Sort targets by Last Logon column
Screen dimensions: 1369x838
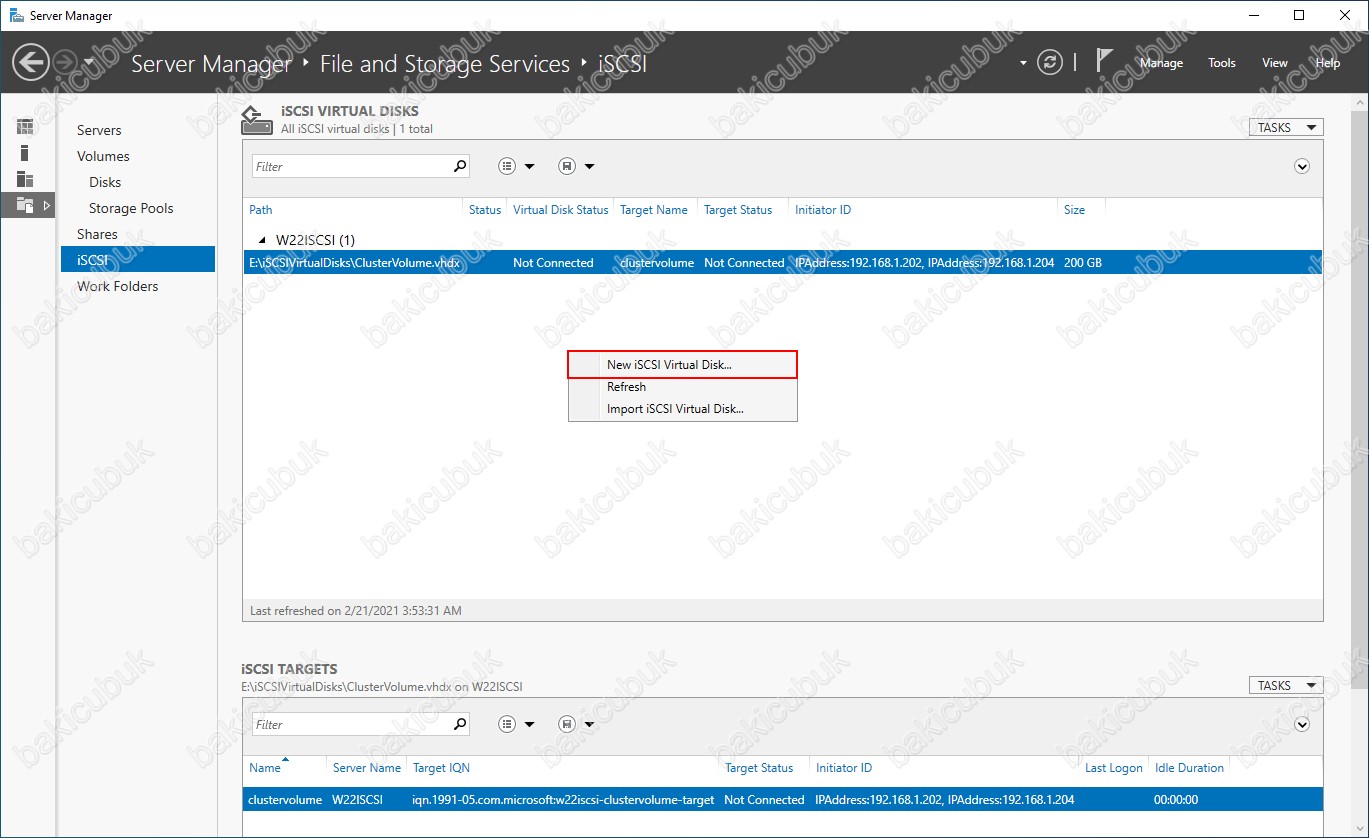(x=1114, y=768)
